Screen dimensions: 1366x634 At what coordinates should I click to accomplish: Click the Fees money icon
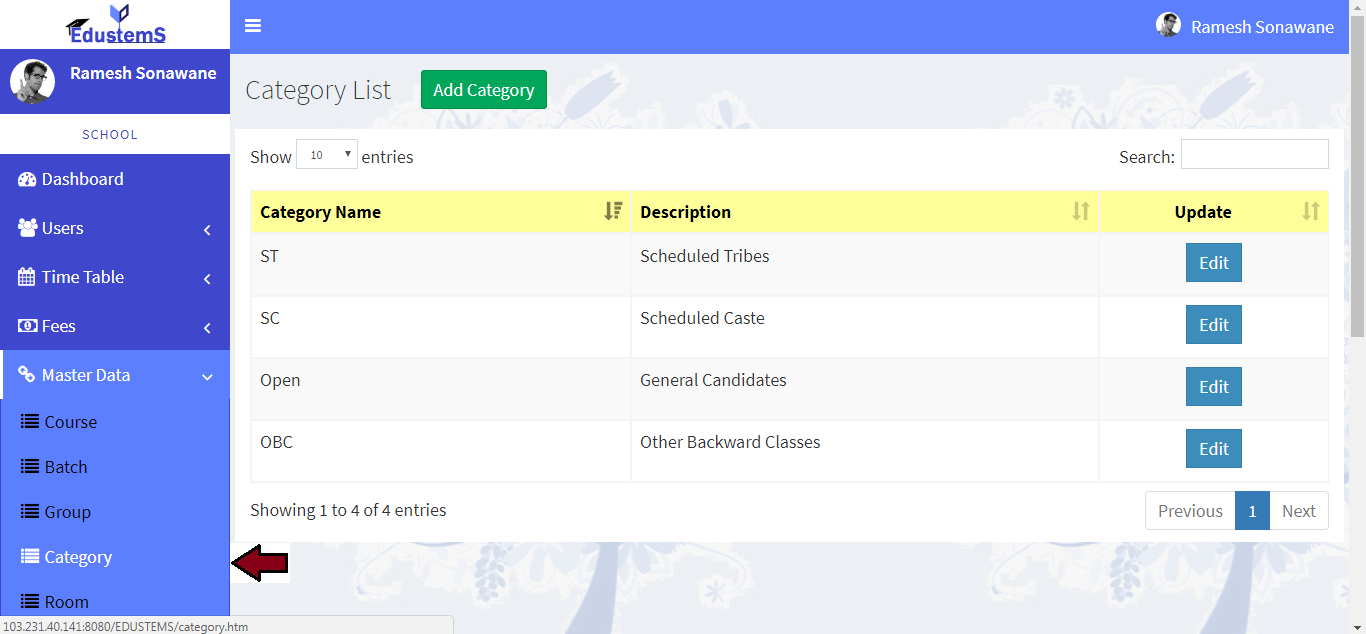pos(27,326)
